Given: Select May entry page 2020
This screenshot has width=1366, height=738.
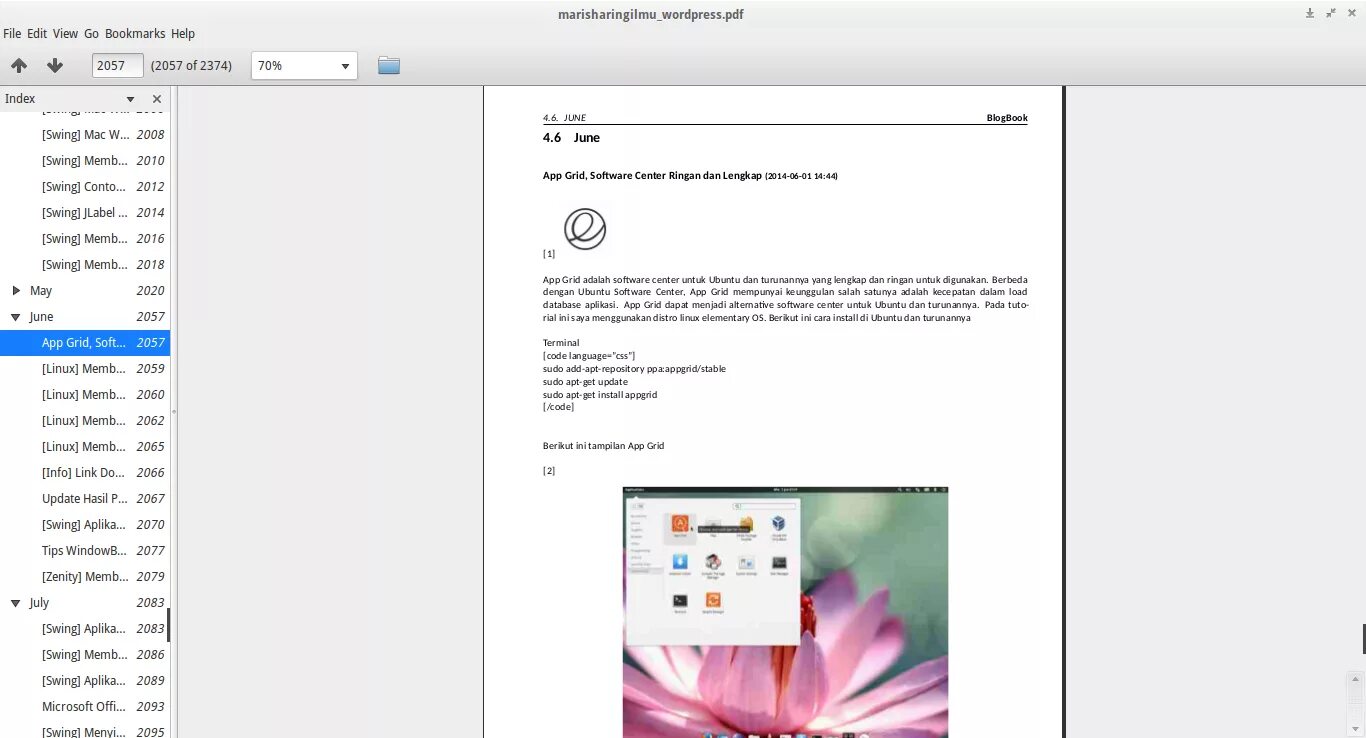Looking at the screenshot, I should click(x=85, y=291).
